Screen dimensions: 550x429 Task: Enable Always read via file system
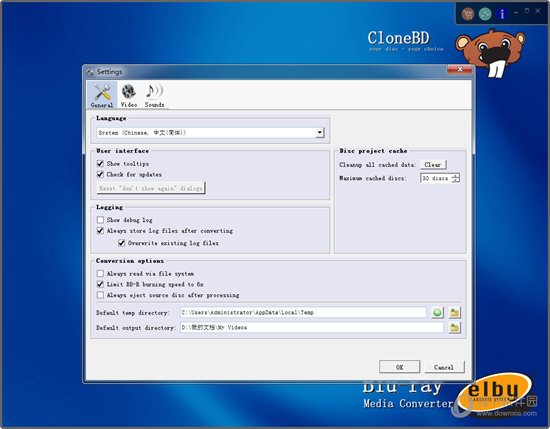coord(100,273)
